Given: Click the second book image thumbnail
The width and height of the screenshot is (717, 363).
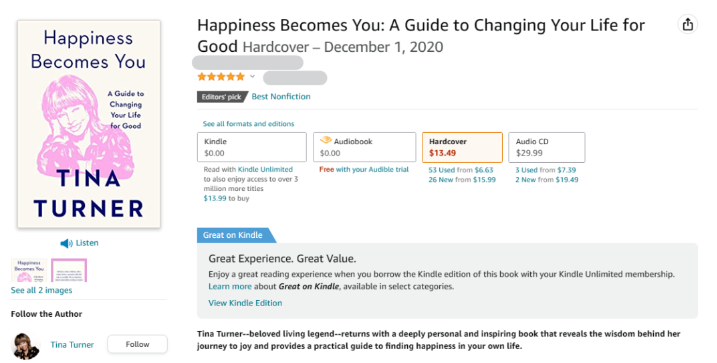Looking at the screenshot, I should (69, 270).
